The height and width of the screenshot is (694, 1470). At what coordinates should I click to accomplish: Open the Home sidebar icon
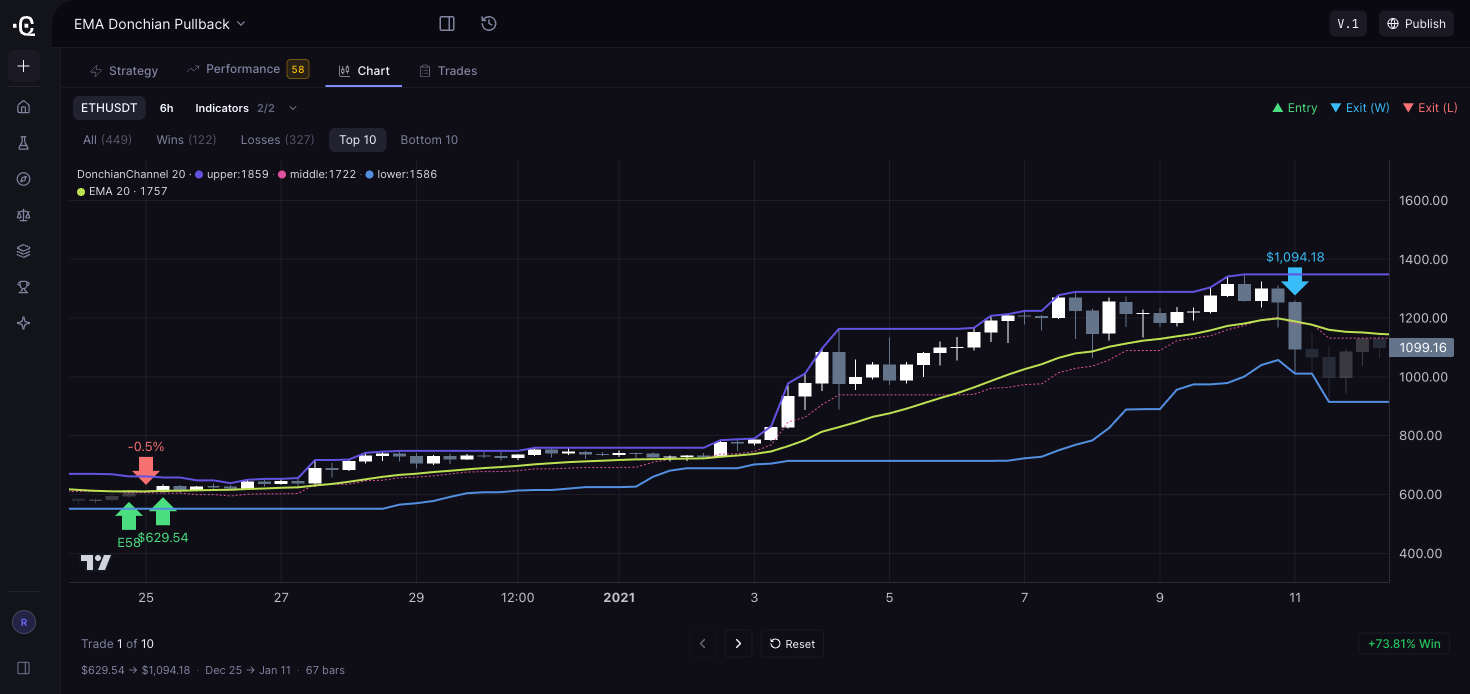pyautogui.click(x=24, y=107)
